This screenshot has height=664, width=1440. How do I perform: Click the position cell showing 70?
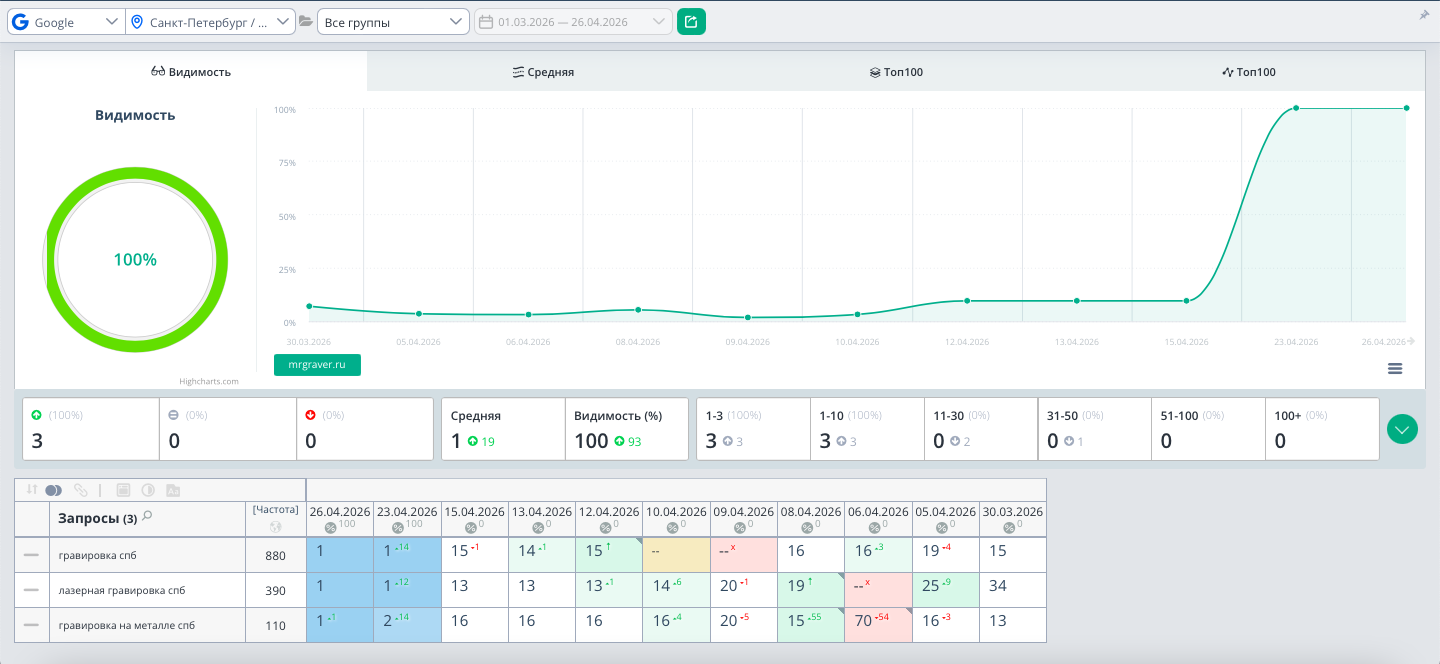pos(878,625)
